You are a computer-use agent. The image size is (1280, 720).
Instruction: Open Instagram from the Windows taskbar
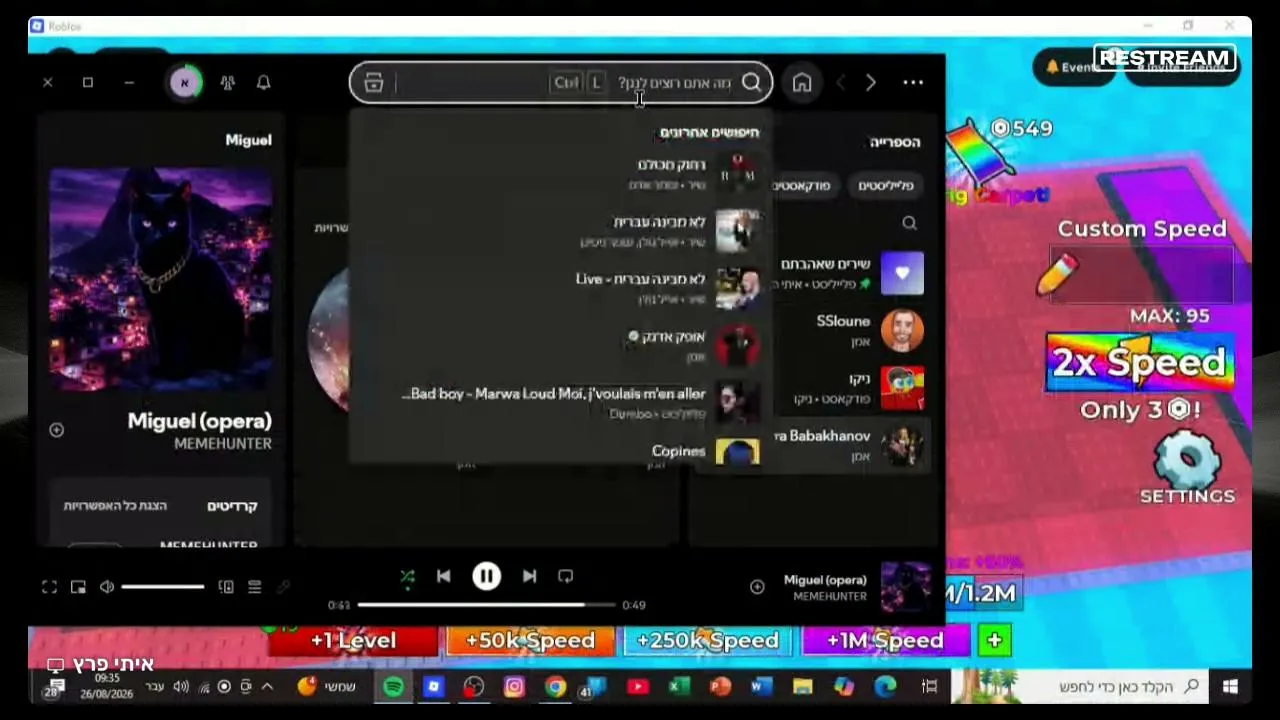514,687
